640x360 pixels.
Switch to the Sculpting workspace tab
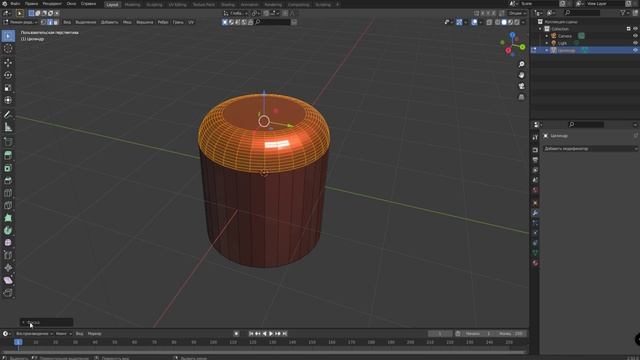pyautogui.click(x=154, y=4)
